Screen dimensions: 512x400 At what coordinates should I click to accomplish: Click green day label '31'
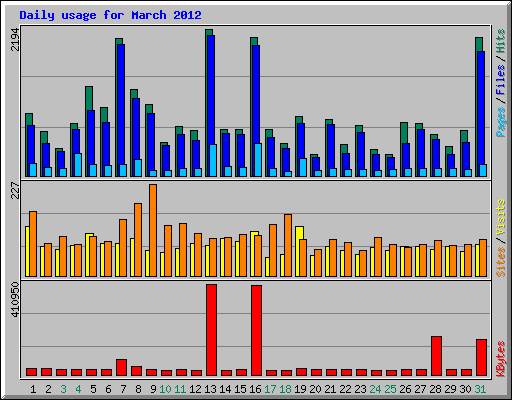(x=480, y=389)
